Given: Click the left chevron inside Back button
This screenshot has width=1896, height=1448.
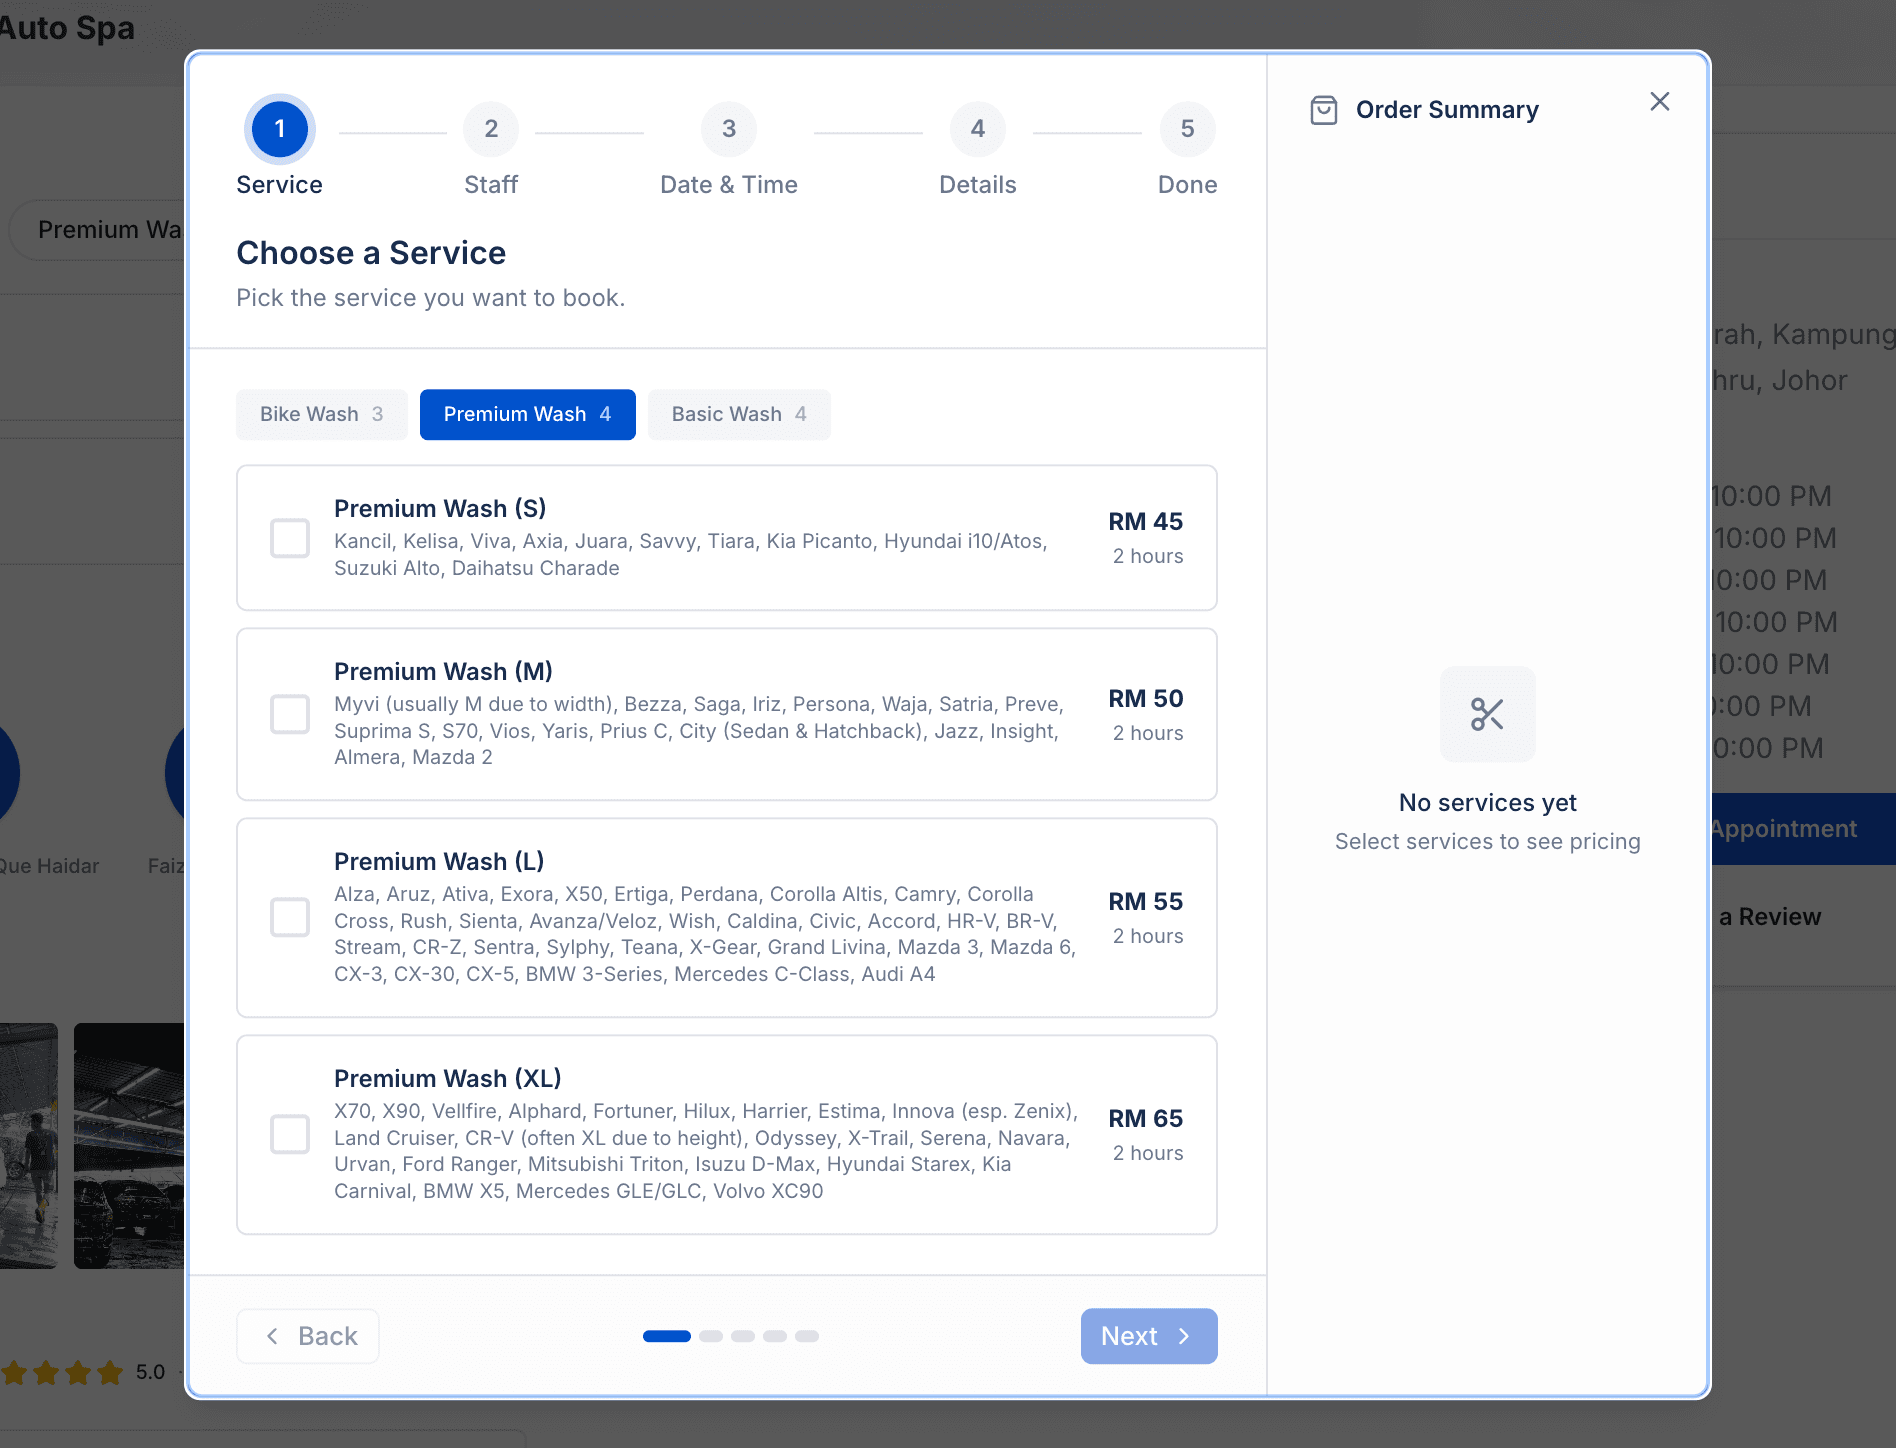Looking at the screenshot, I should (x=272, y=1336).
